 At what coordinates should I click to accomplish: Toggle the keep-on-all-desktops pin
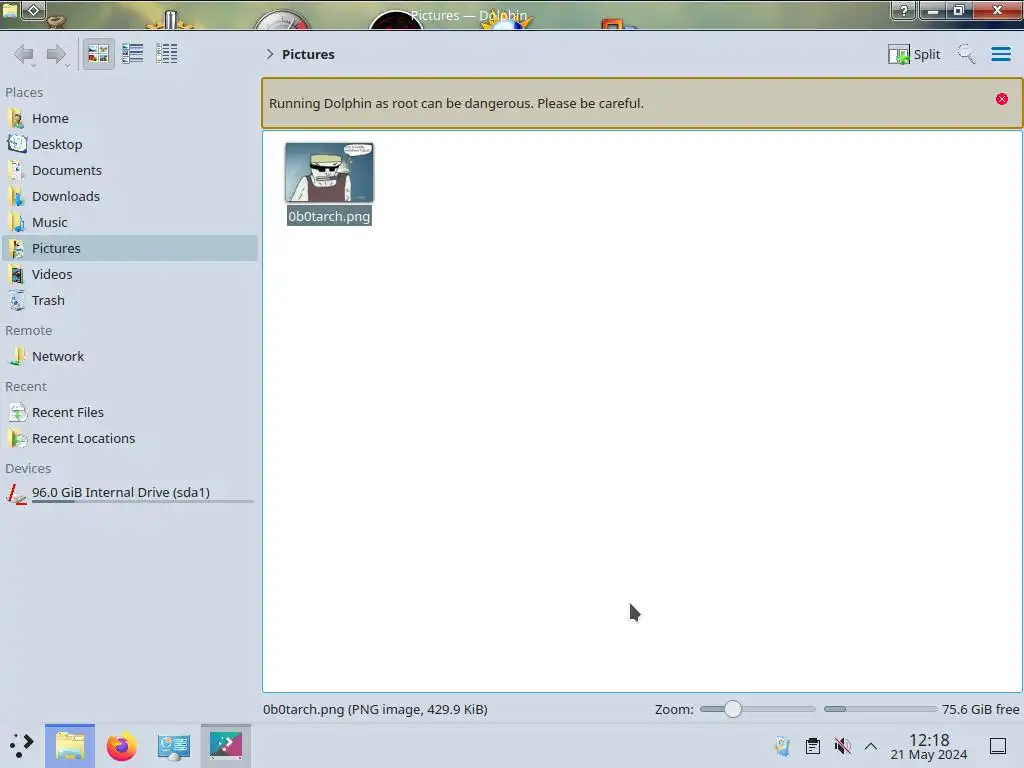tap(34, 10)
